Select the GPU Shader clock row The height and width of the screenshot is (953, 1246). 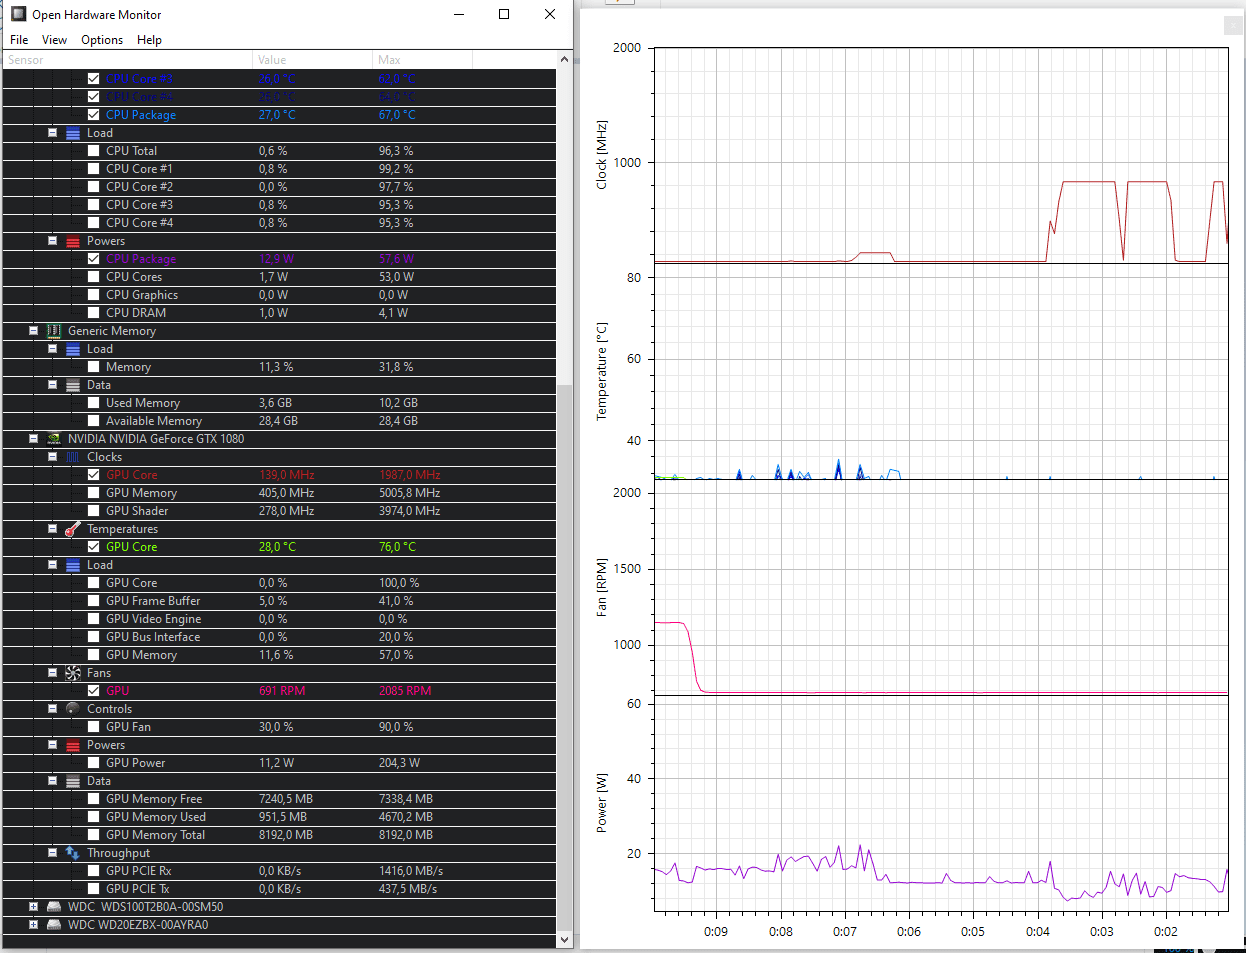coord(279,511)
